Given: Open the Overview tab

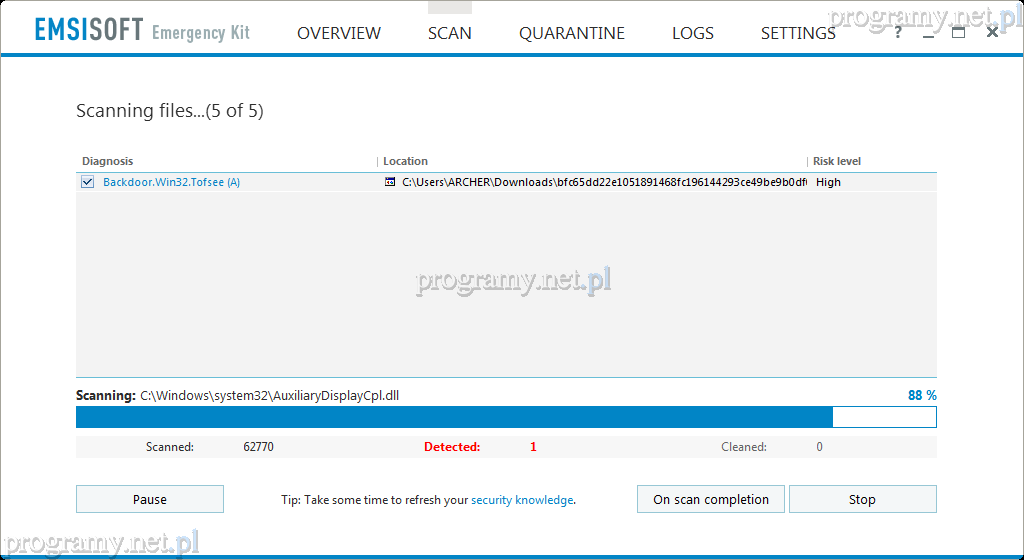Looking at the screenshot, I should (339, 33).
